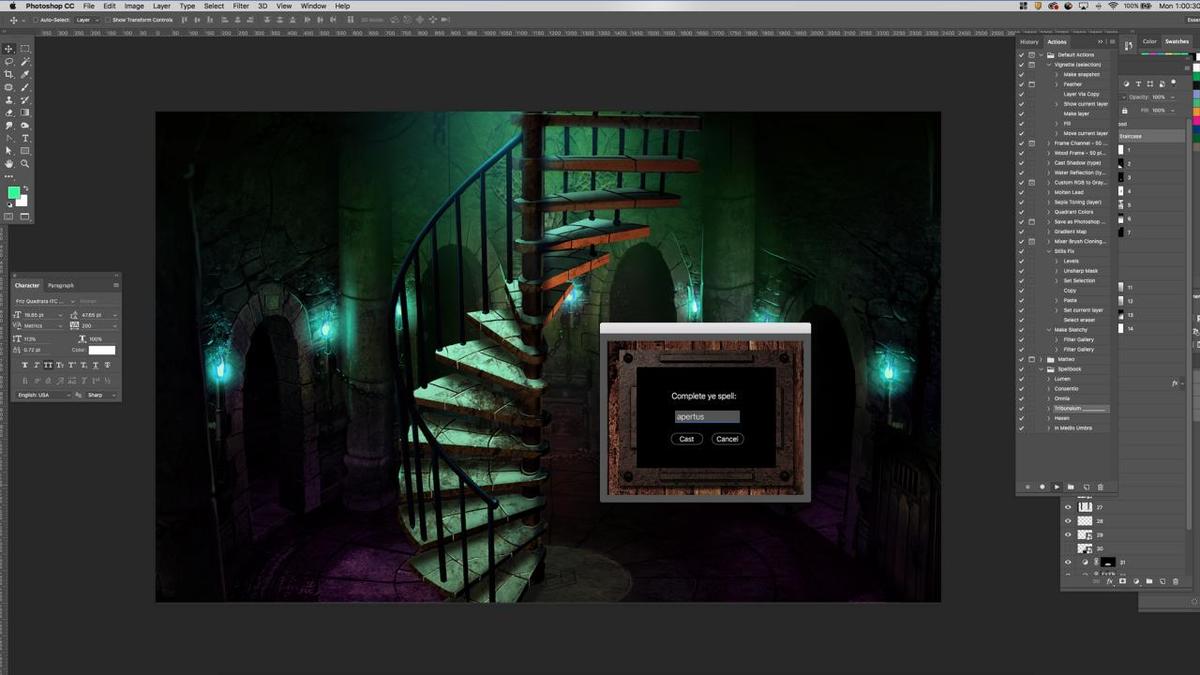
Task: Open the English: USA language dropdown
Action: pyautogui.click(x=44, y=395)
